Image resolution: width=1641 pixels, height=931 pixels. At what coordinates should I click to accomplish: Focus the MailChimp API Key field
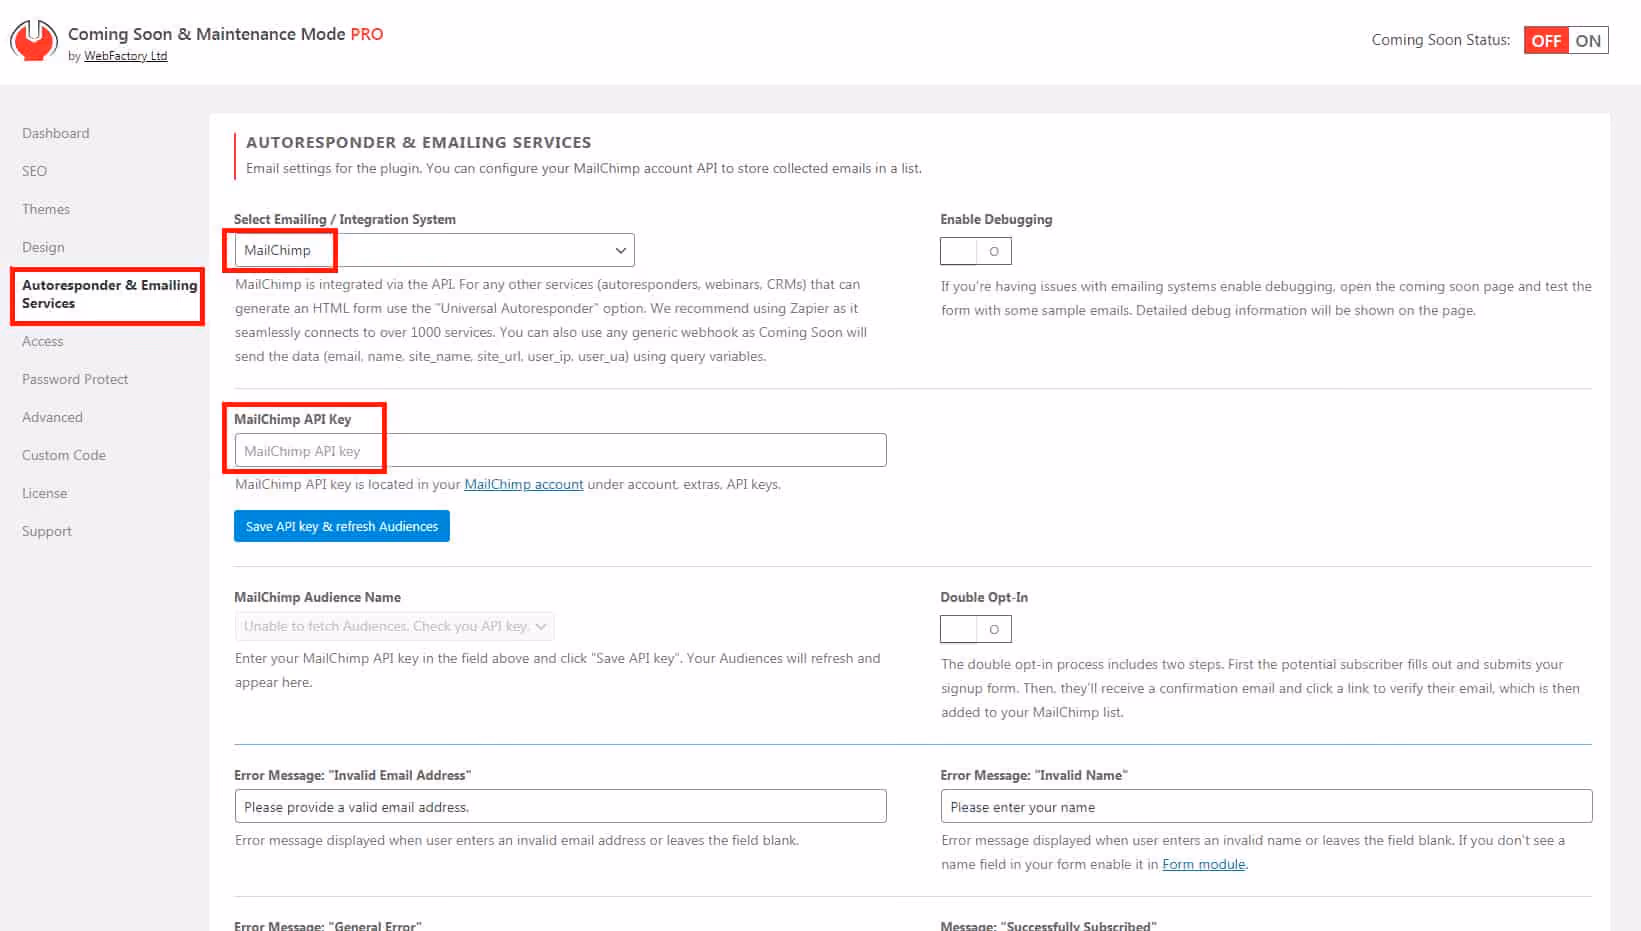pyautogui.click(x=560, y=450)
